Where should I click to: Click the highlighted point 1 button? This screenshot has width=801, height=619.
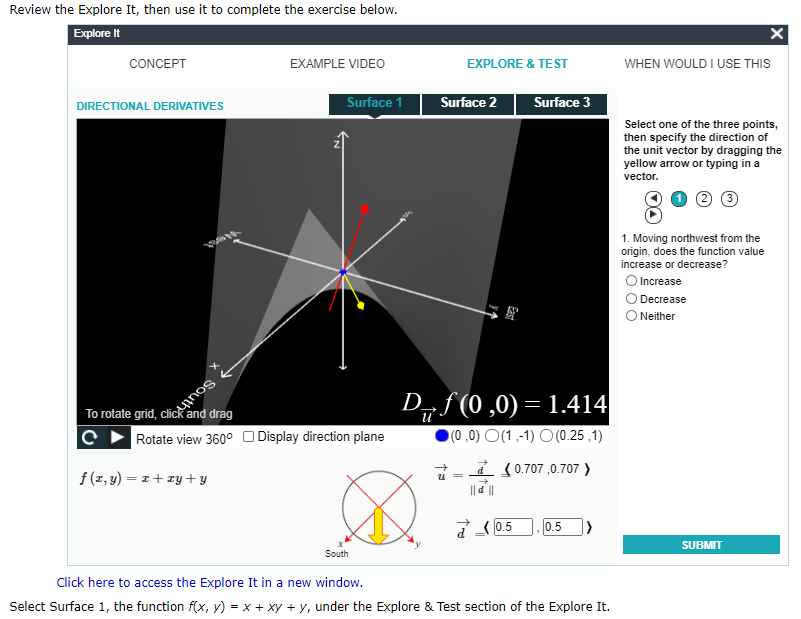click(679, 198)
